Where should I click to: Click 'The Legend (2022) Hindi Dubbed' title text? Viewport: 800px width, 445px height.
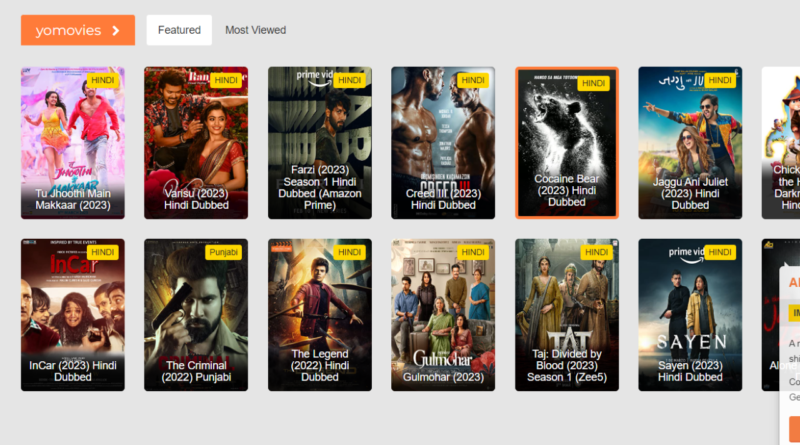click(320, 365)
